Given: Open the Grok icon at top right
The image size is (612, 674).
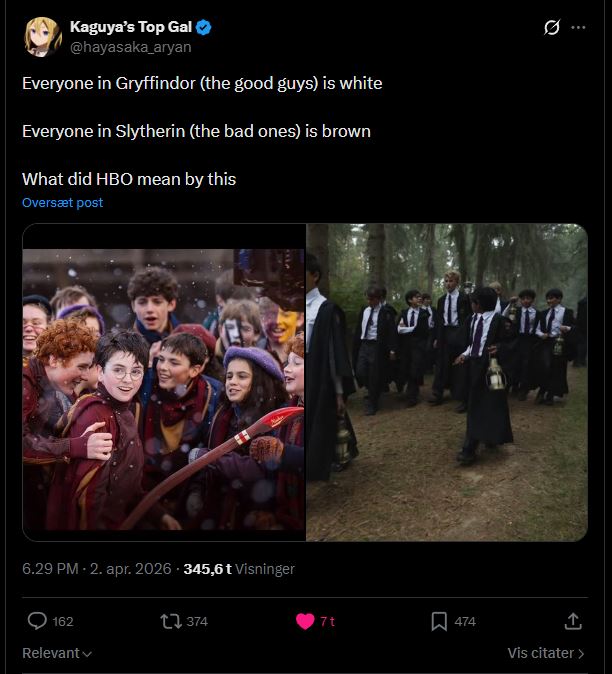Looking at the screenshot, I should (551, 28).
